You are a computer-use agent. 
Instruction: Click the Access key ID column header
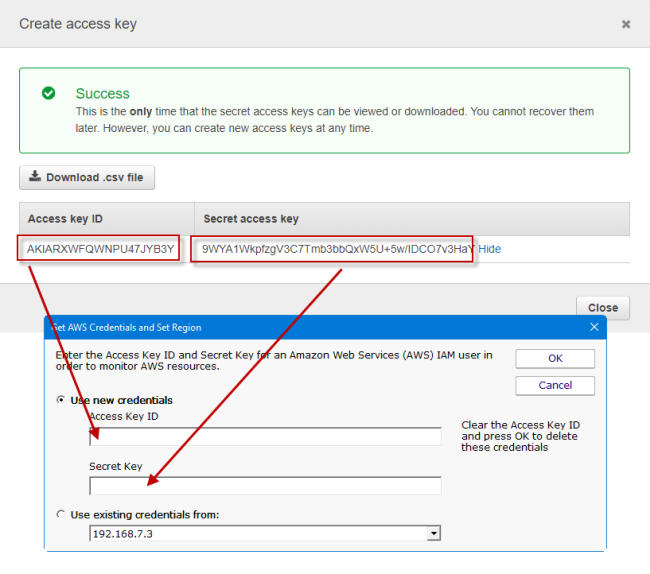(65, 219)
